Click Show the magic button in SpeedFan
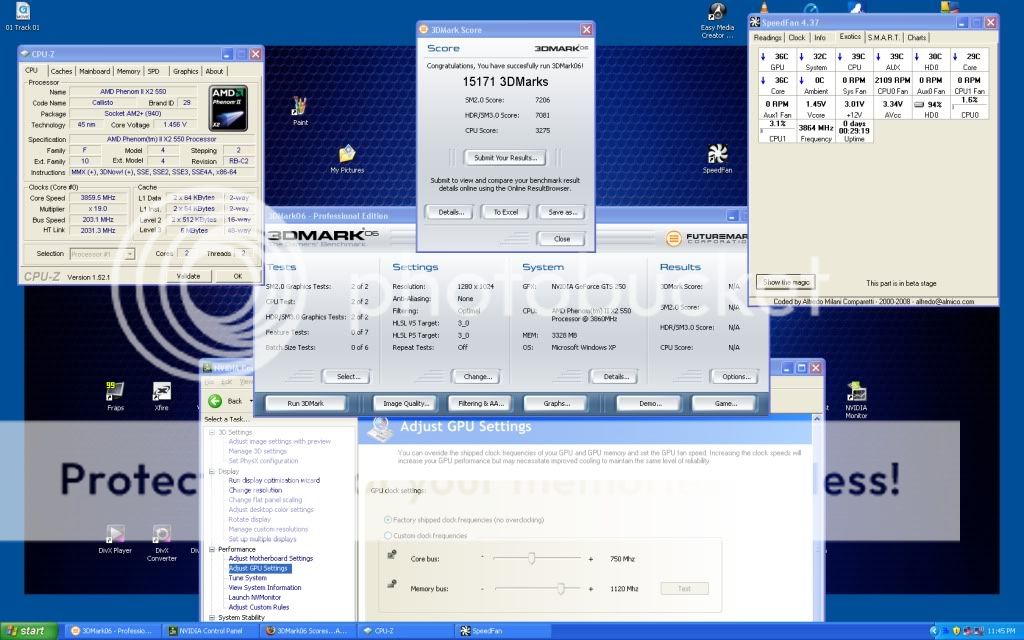Viewport: 1024px width, 640px height. point(786,283)
